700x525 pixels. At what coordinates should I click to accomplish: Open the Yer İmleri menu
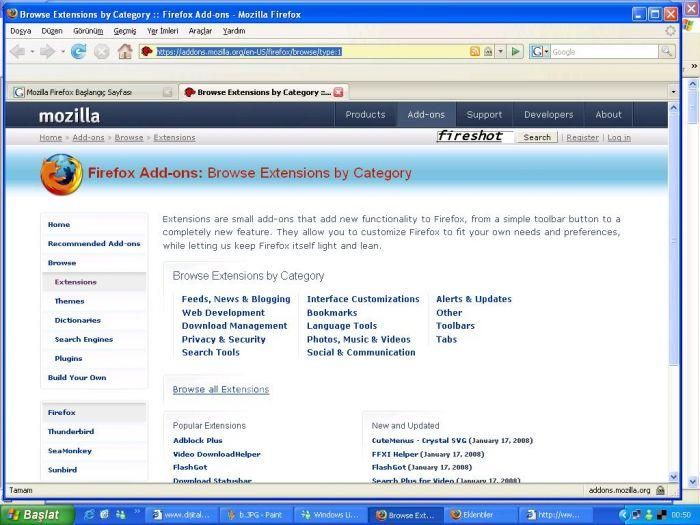tap(162, 31)
